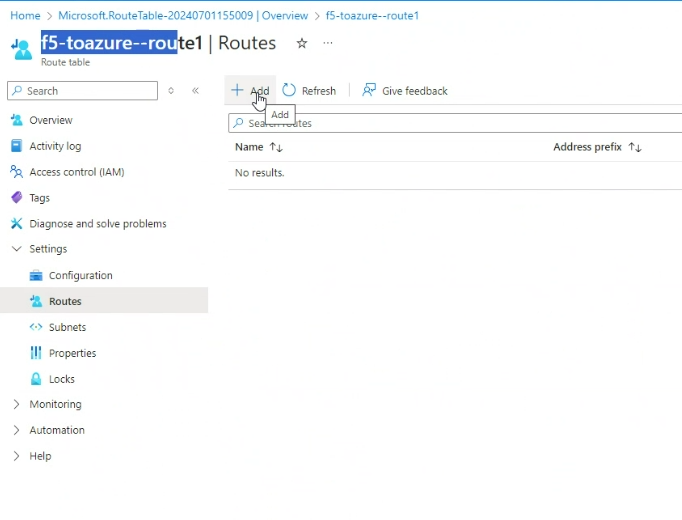
Task: Open the more options ellipsis menu
Action: coord(328,43)
